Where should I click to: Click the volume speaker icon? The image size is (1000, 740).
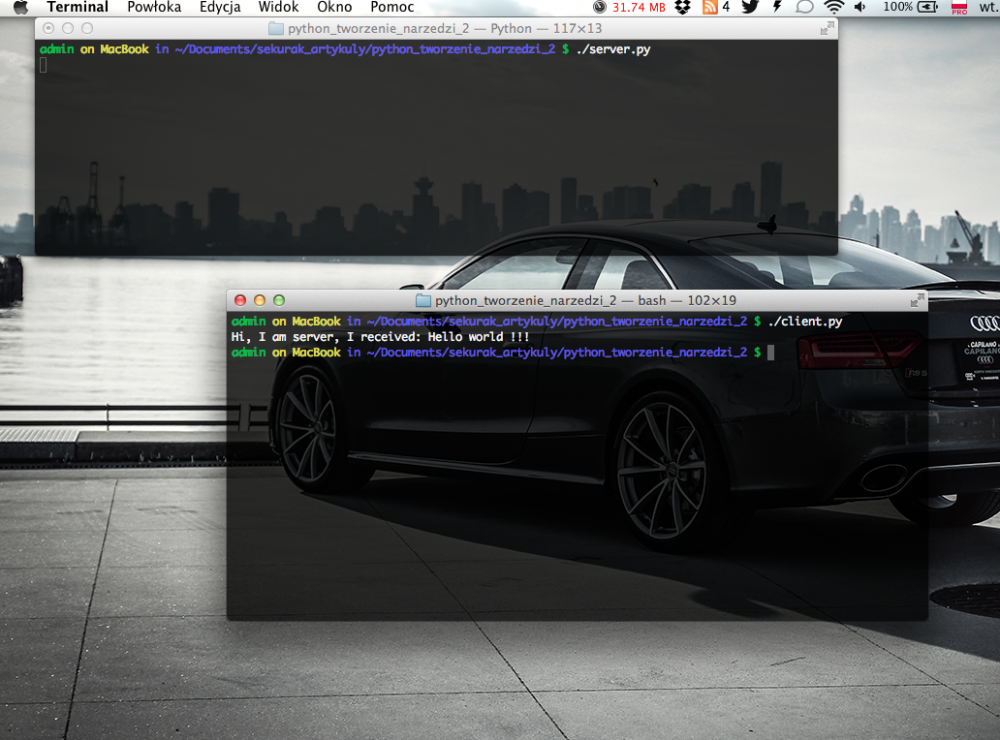coord(861,7)
